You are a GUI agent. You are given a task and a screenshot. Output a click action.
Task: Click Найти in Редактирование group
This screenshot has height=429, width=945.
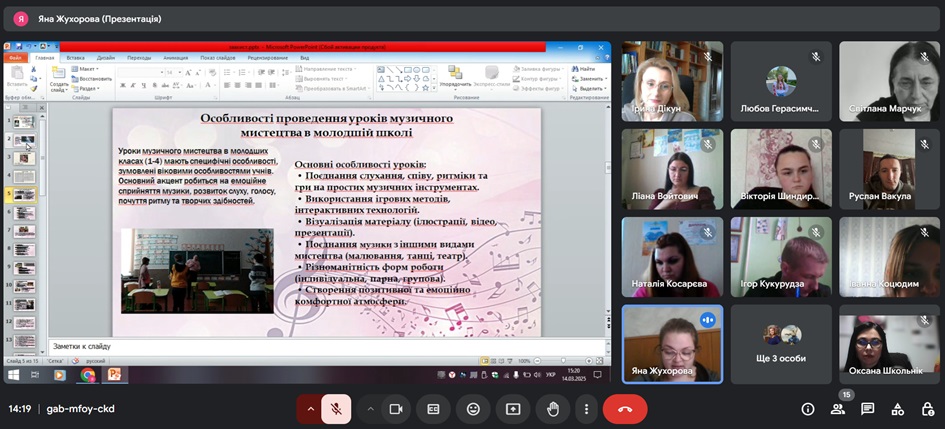pyautogui.click(x=583, y=69)
